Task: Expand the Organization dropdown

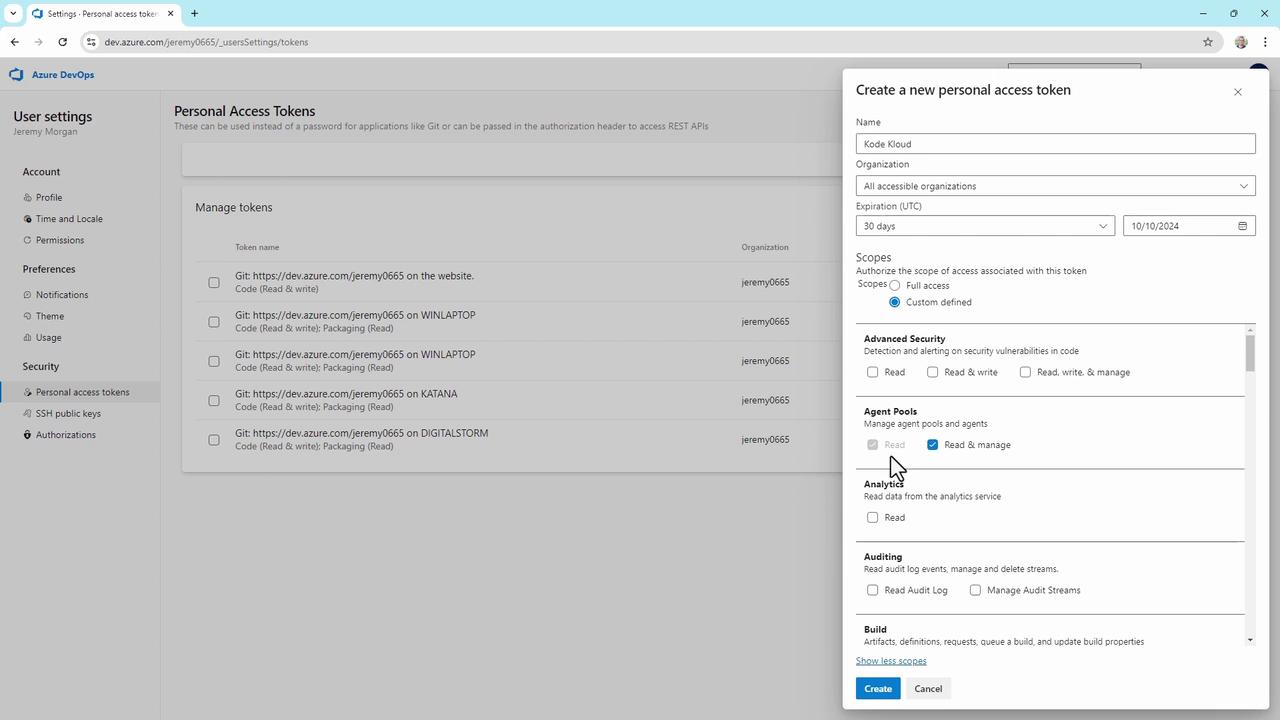Action: pyautogui.click(x=1055, y=186)
